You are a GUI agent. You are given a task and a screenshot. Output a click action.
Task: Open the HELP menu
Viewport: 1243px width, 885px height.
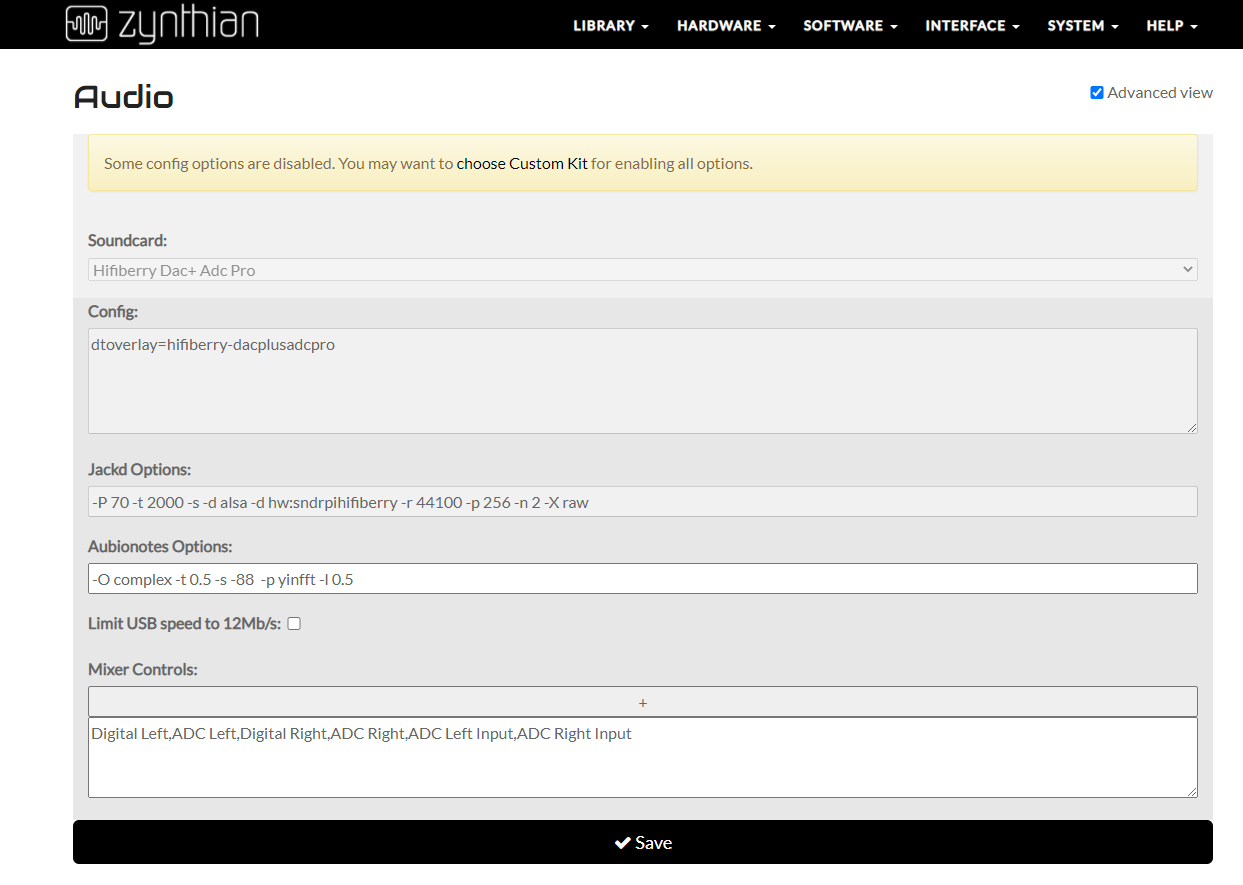(1172, 26)
